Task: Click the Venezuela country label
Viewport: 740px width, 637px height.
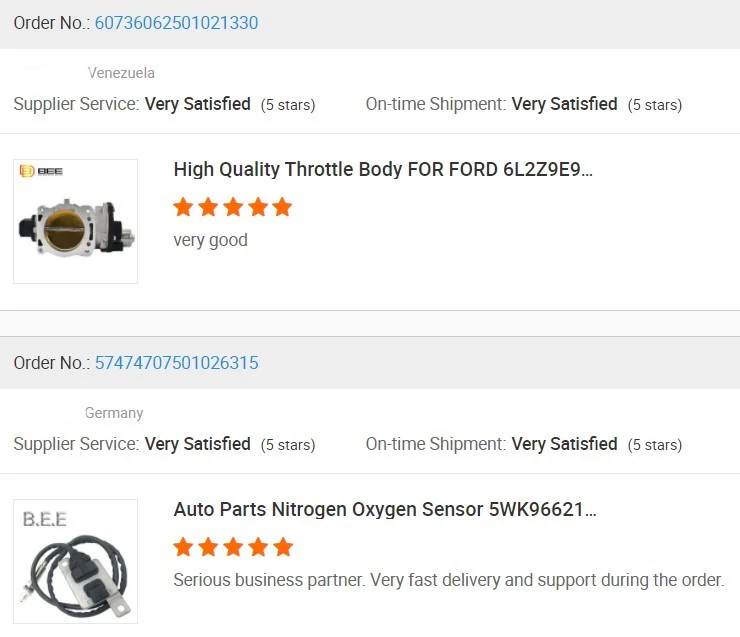Action: pos(121,73)
